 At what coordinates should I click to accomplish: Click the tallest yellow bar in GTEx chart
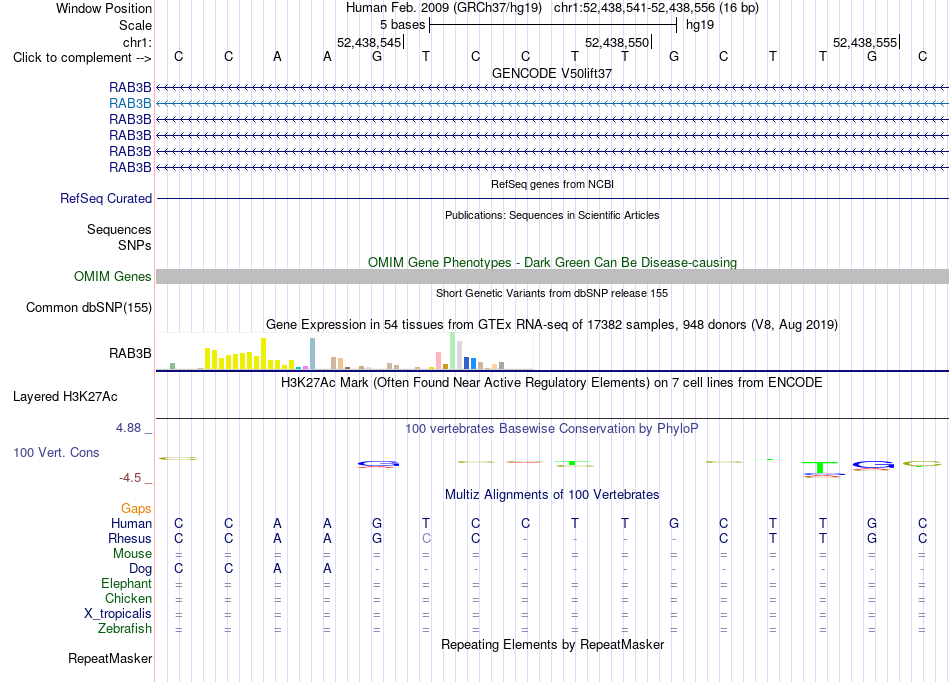coord(264,354)
